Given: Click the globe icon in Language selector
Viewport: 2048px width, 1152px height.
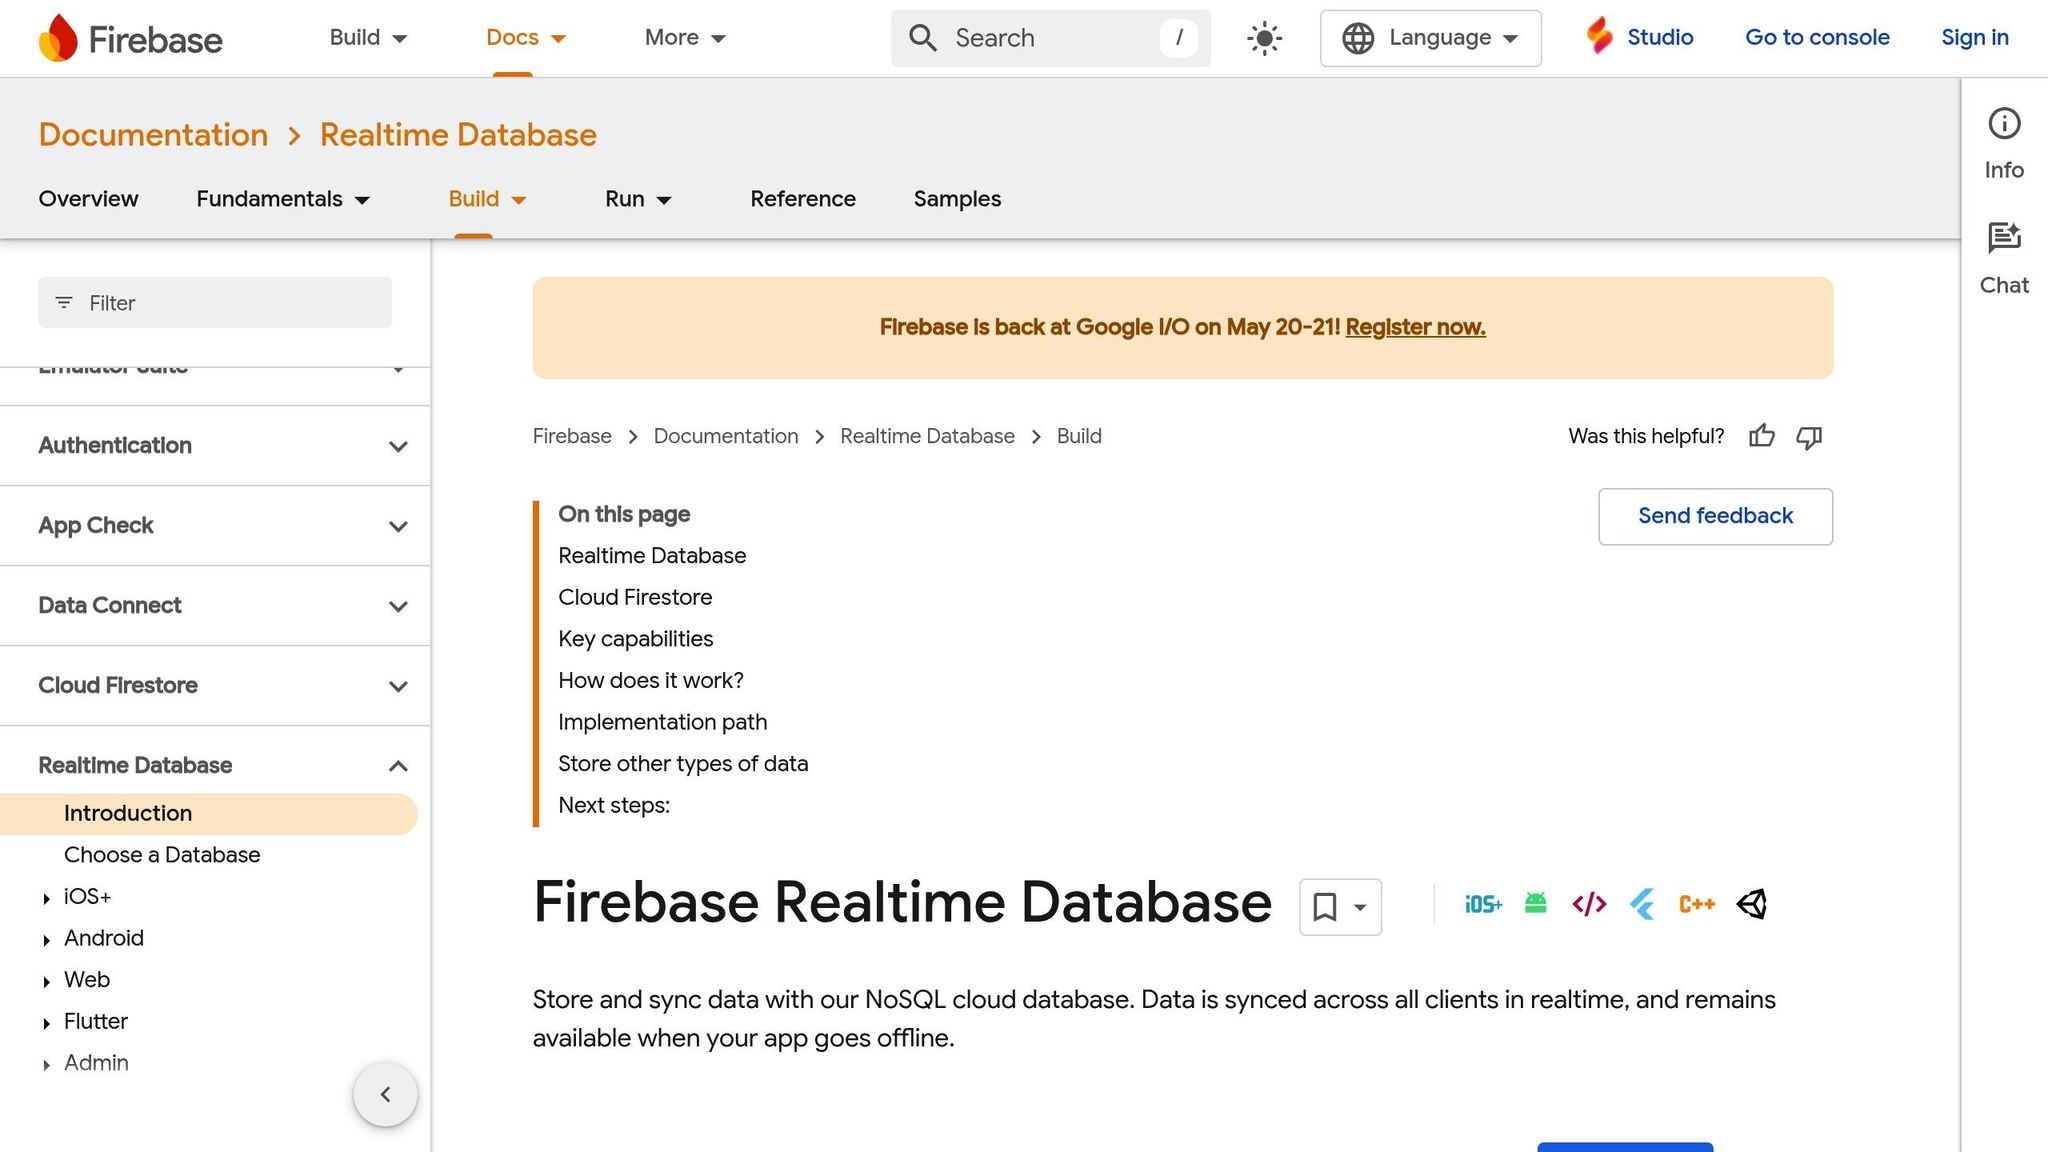Looking at the screenshot, I should (x=1357, y=38).
